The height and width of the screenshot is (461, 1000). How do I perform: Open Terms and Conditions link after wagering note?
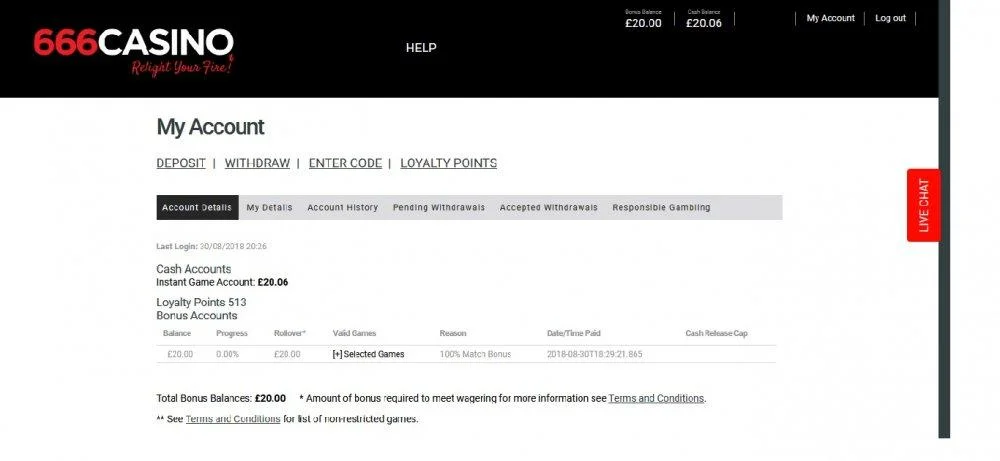click(x=656, y=399)
